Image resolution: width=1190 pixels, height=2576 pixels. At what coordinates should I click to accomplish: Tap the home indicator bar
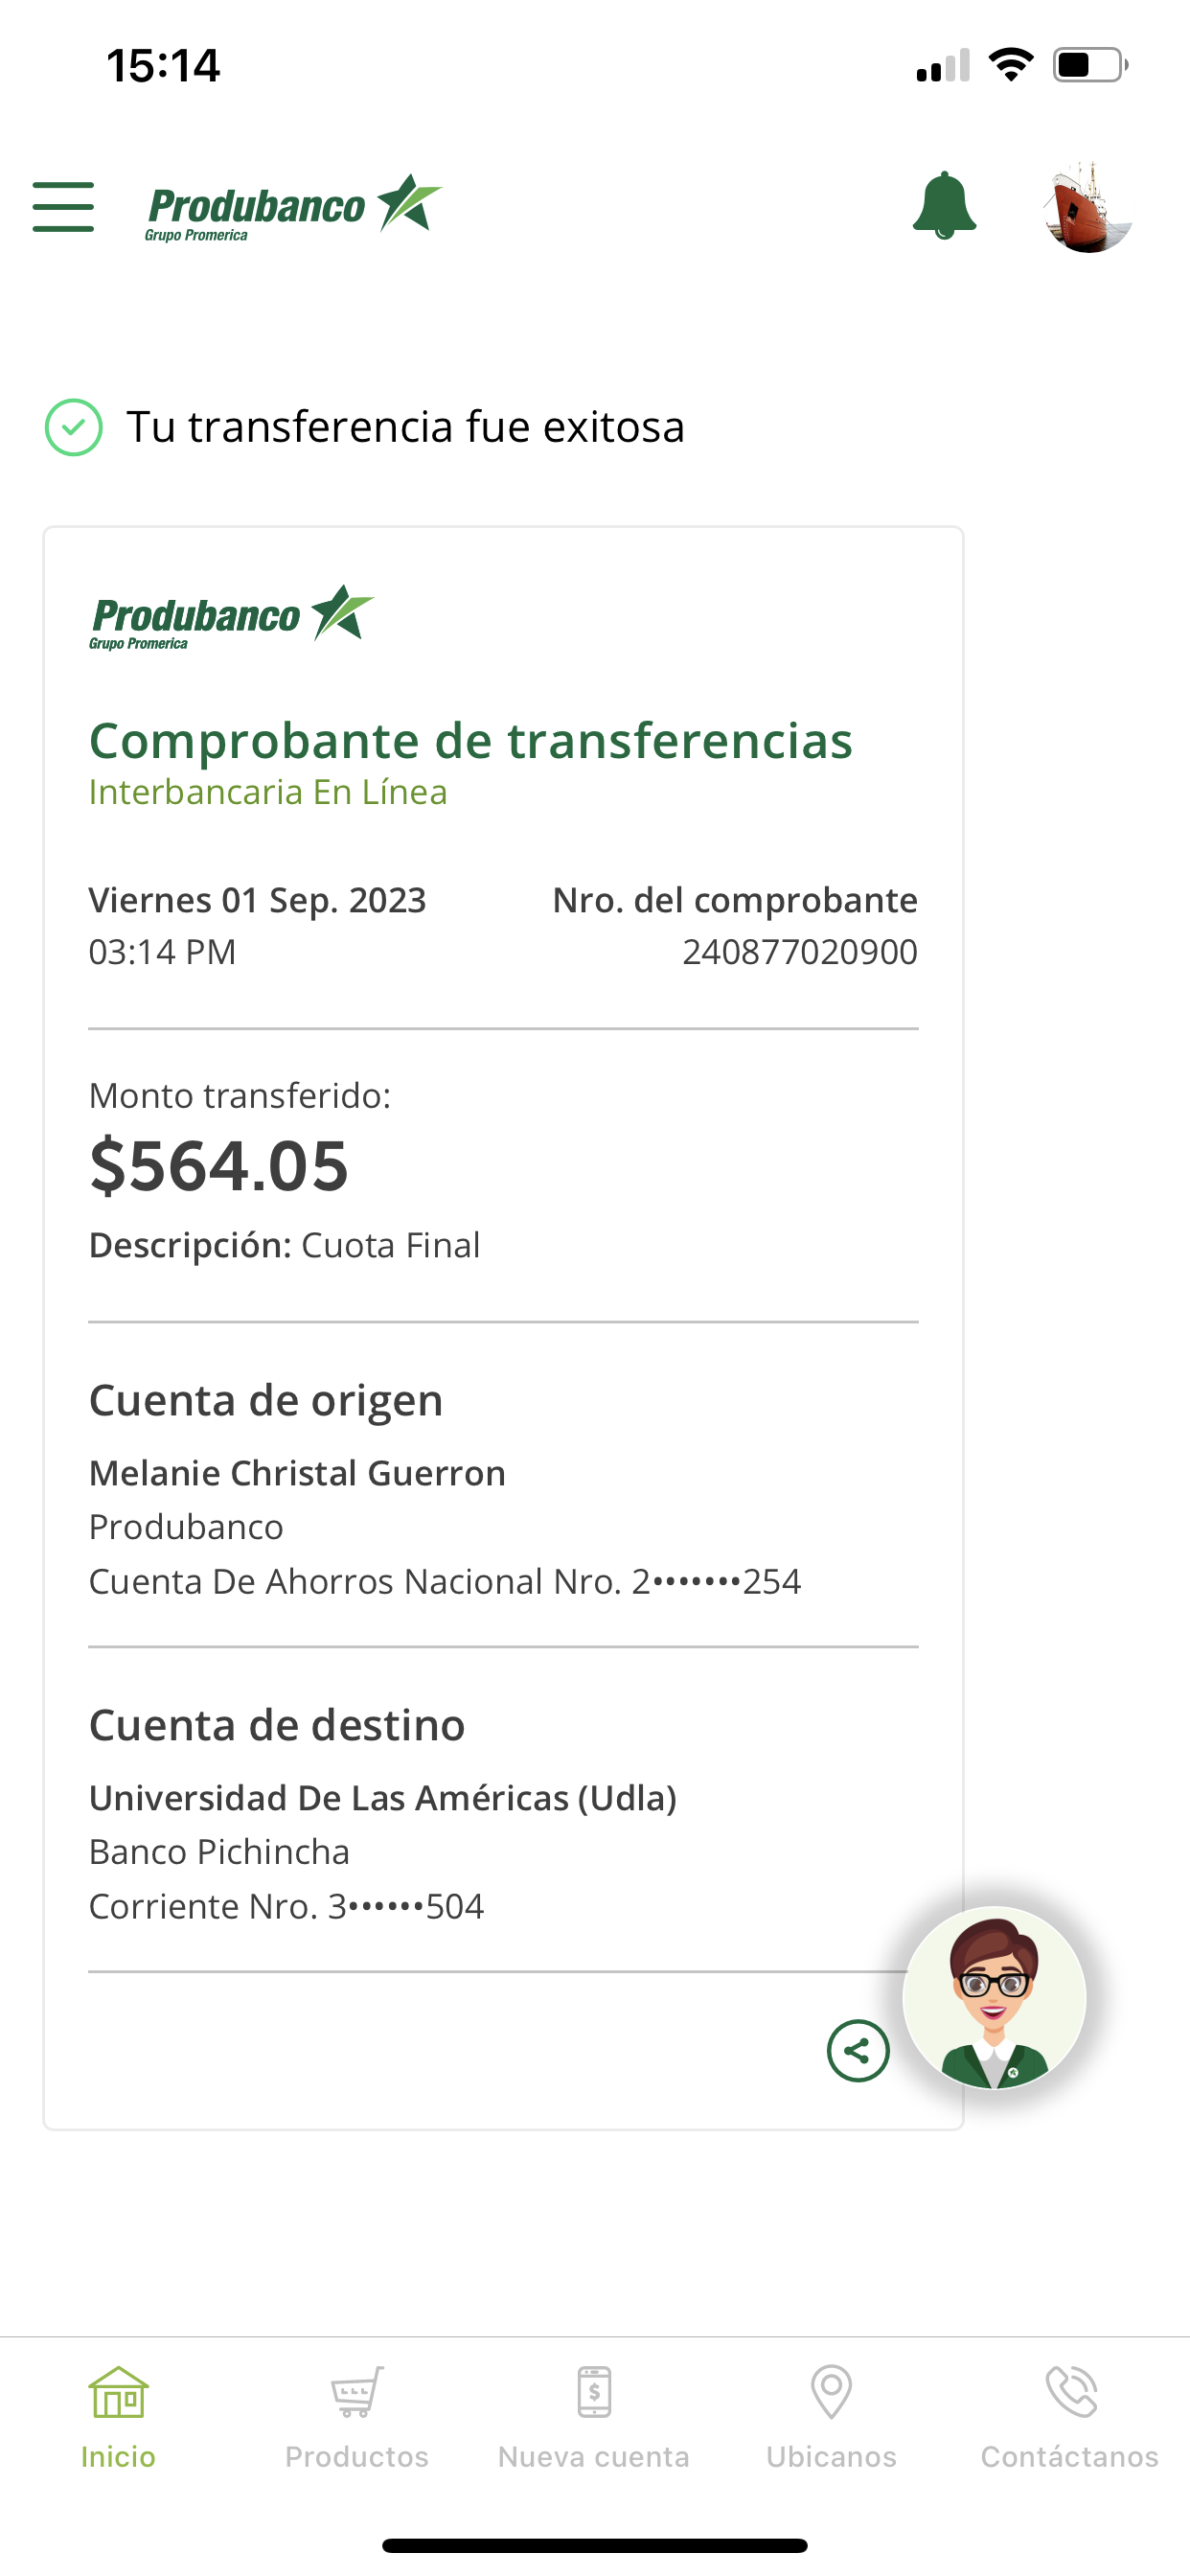pyautogui.click(x=594, y=2545)
